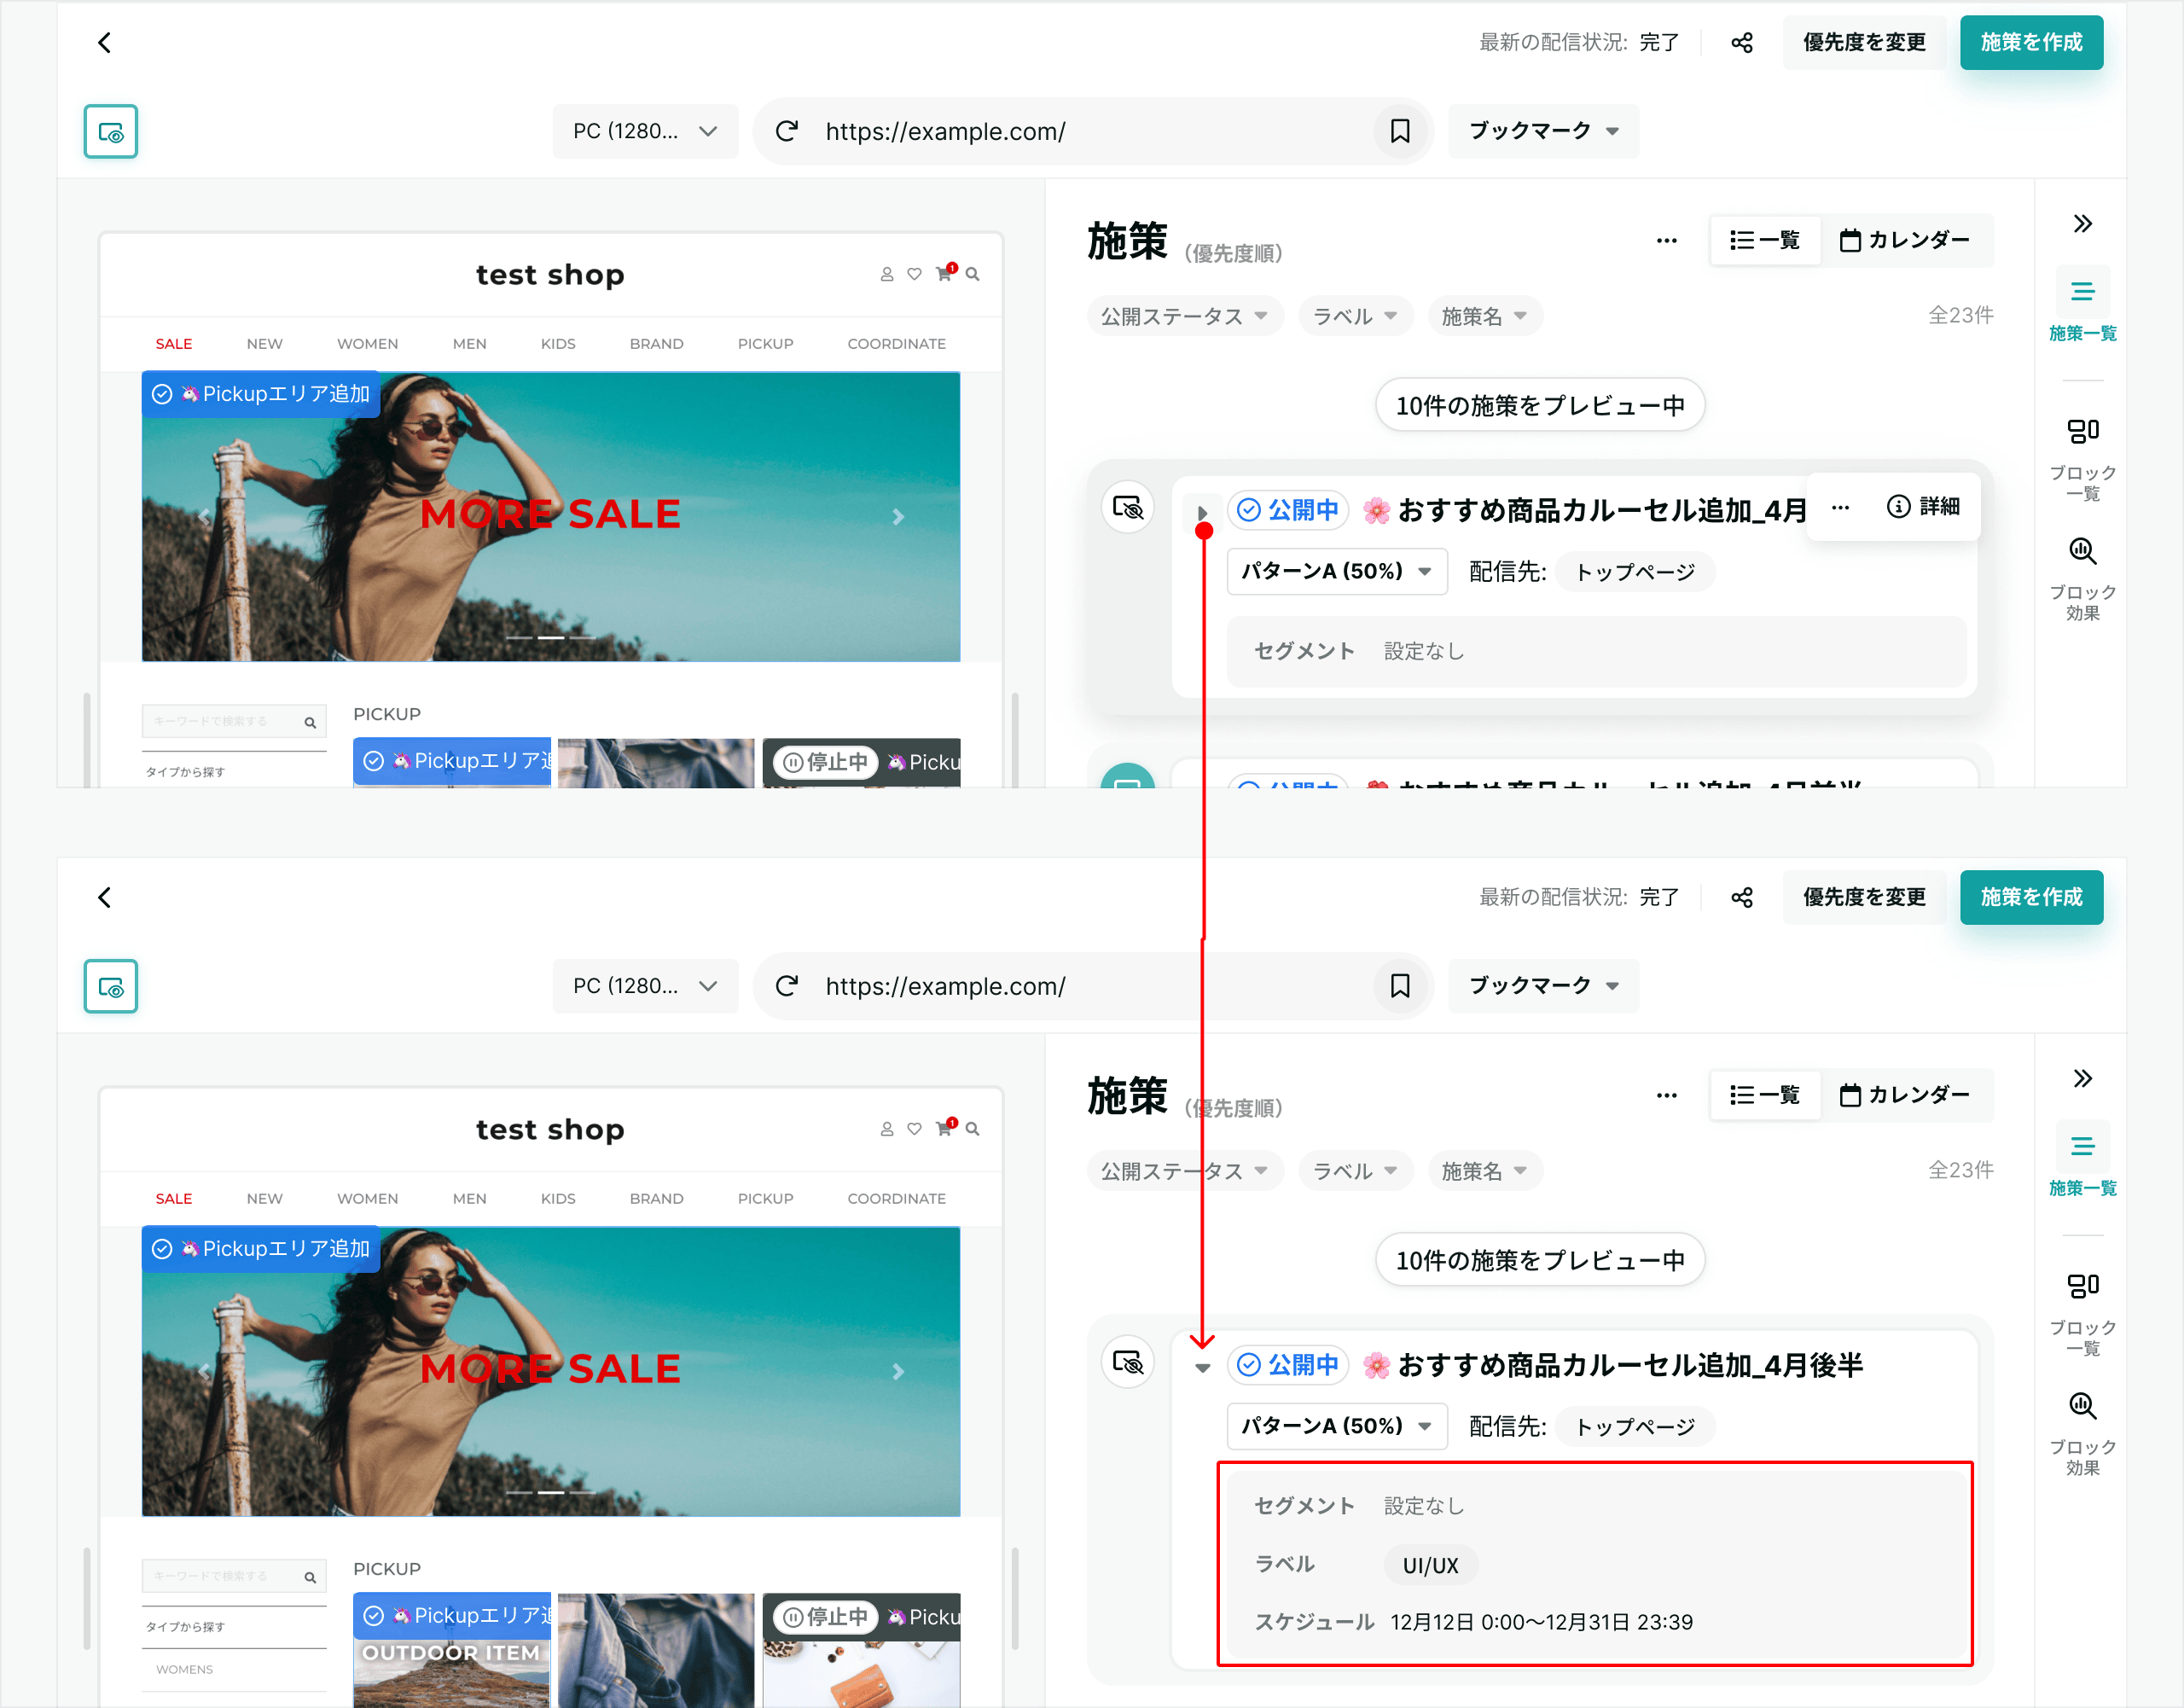This screenshot has width=2184, height=1708.
Task: Click the UI/UX label chip
Action: coord(1430,1565)
